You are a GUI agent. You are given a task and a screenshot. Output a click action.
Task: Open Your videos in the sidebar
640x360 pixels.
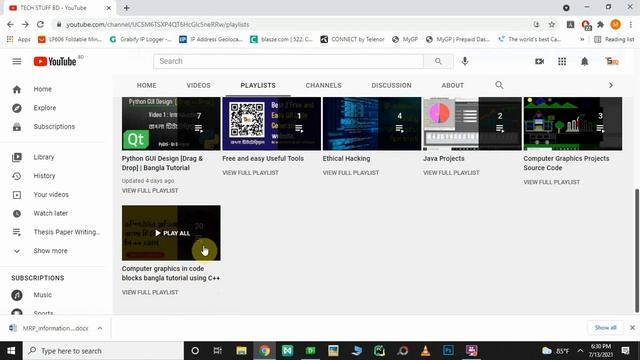(52, 195)
